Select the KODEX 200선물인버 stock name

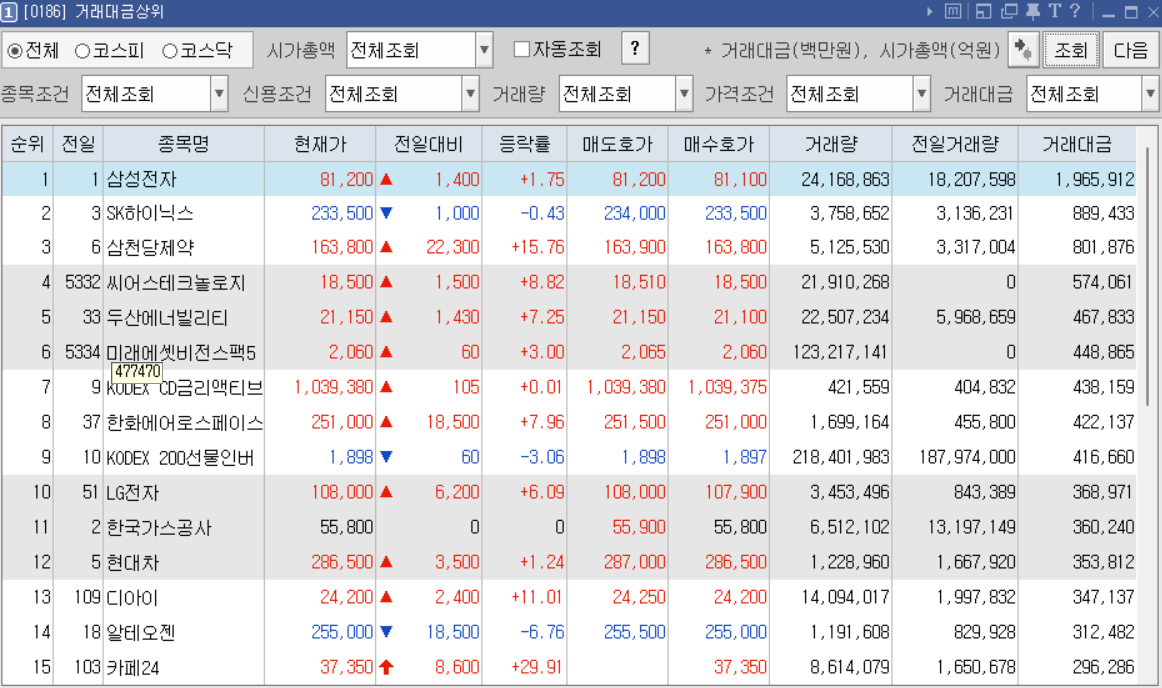pos(180,457)
